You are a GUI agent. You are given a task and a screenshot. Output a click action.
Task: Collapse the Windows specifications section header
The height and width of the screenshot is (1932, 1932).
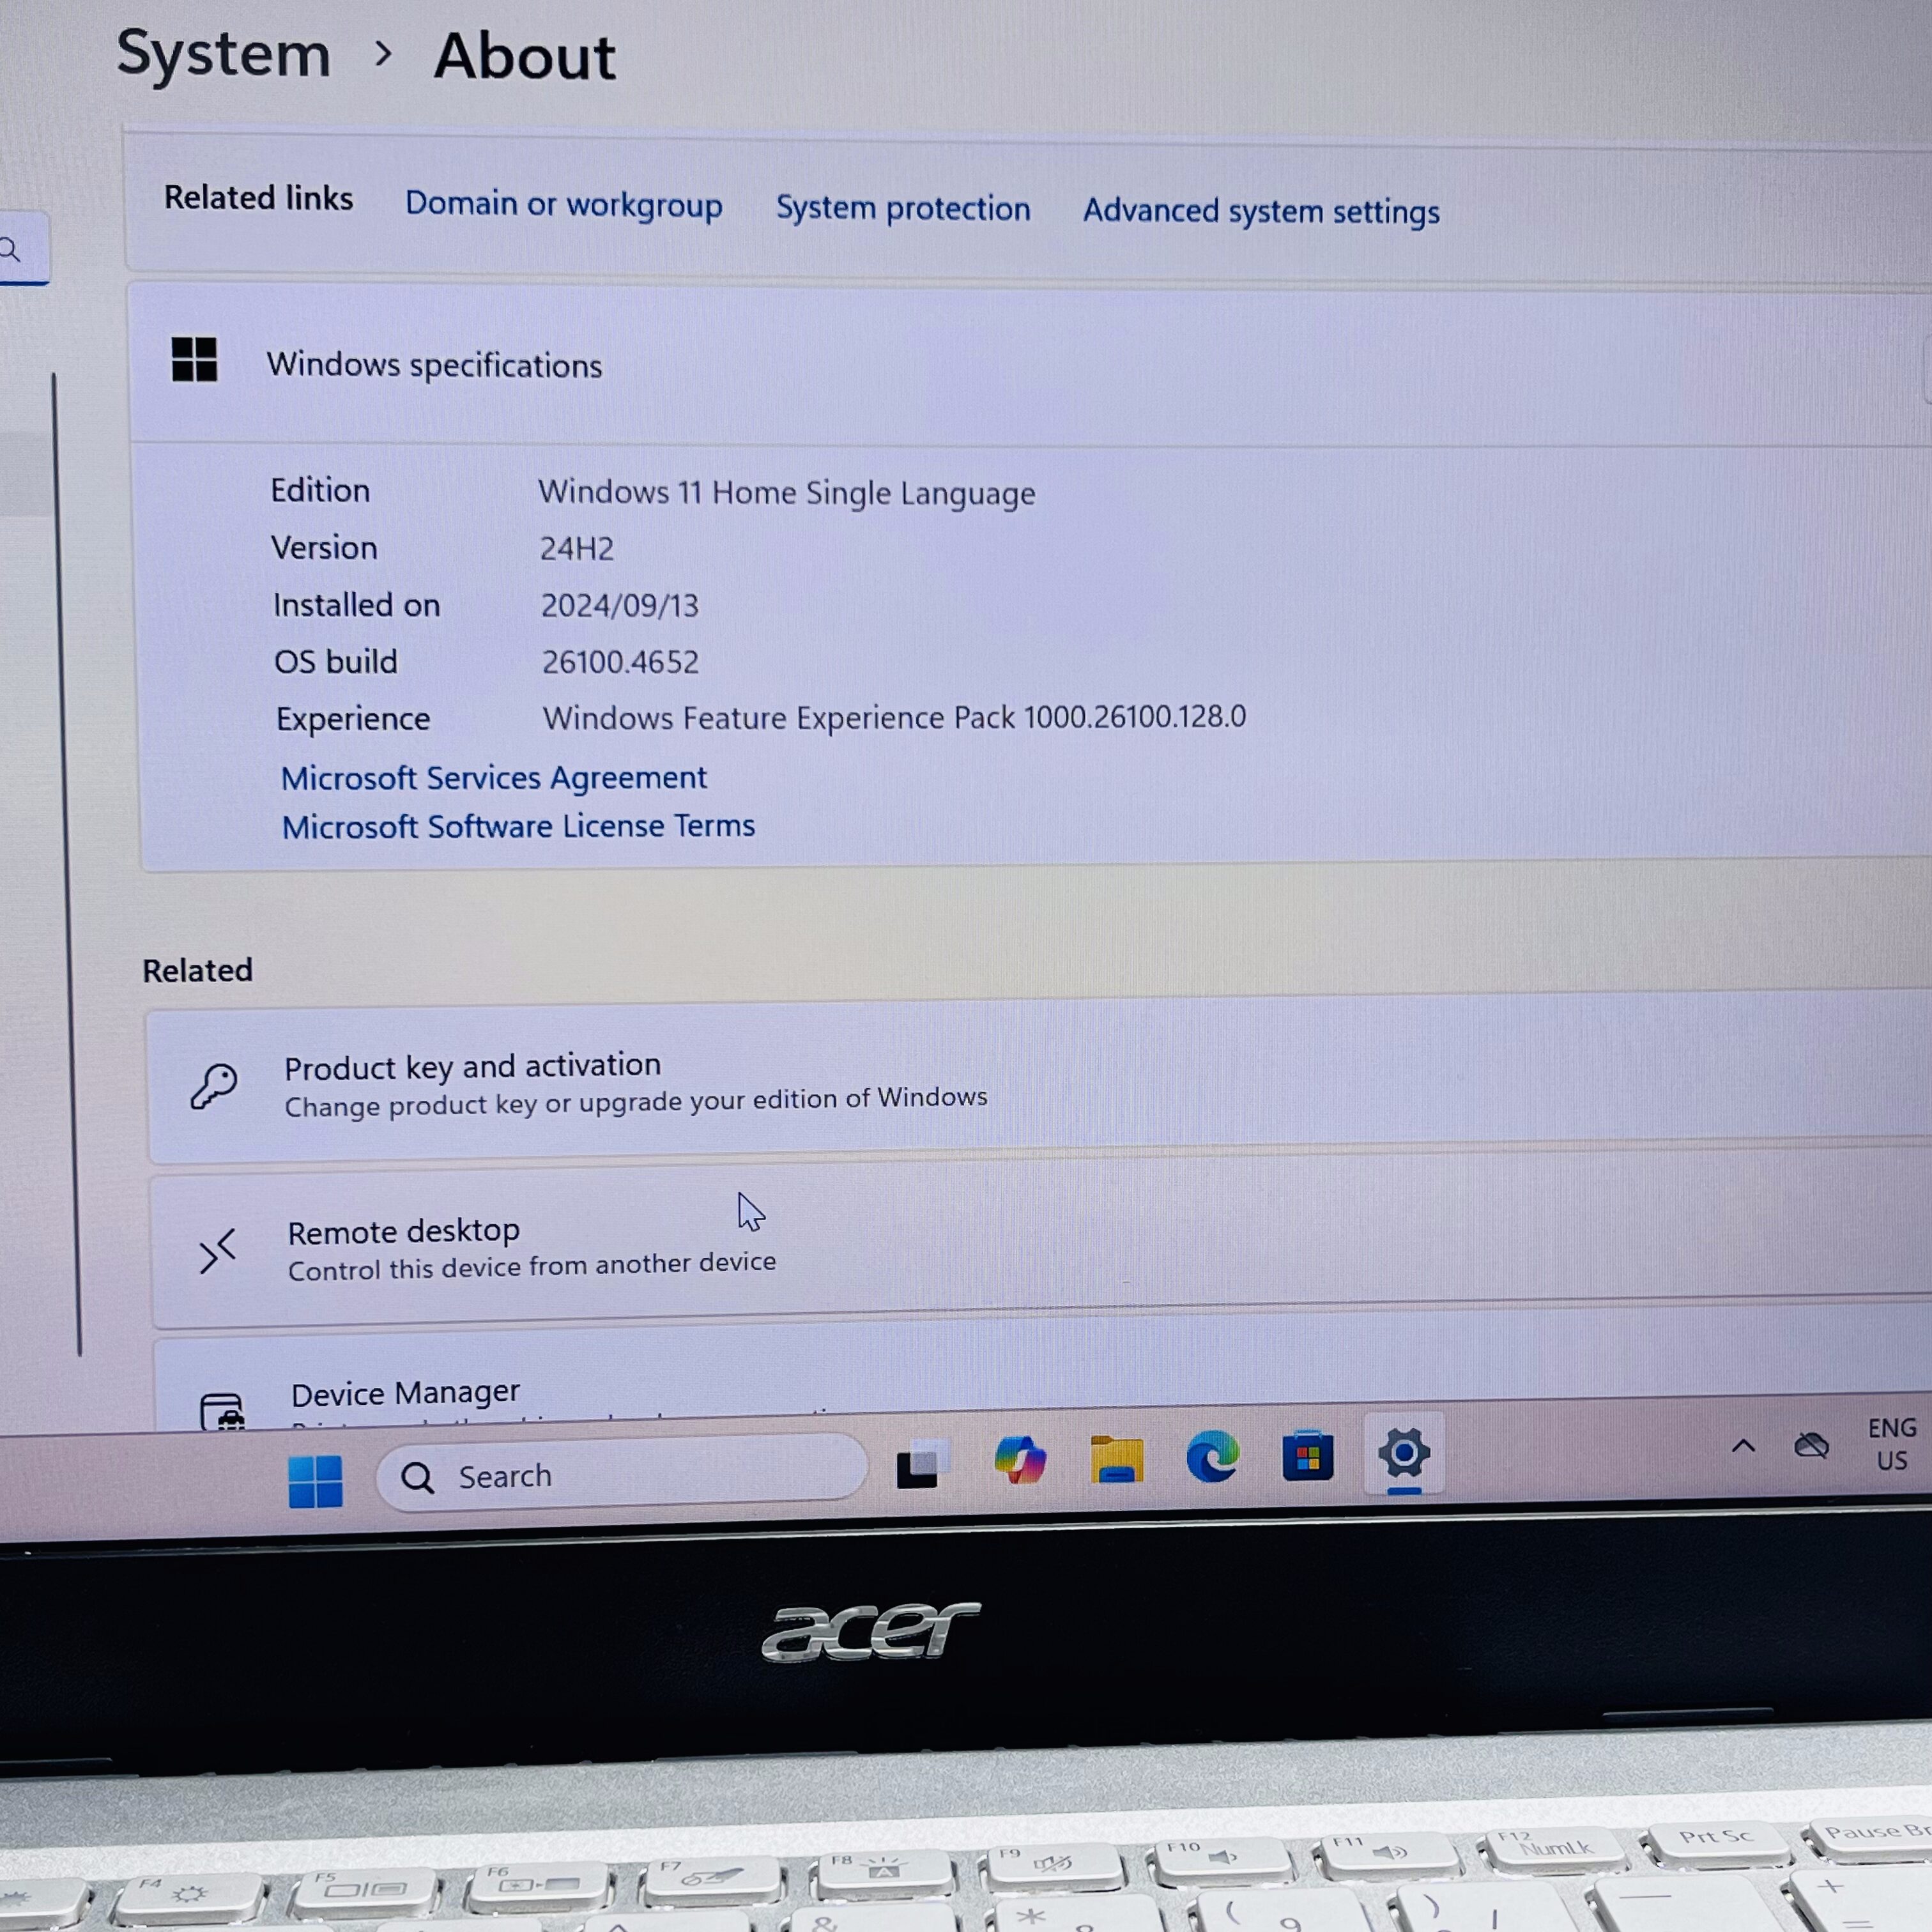click(1030, 366)
